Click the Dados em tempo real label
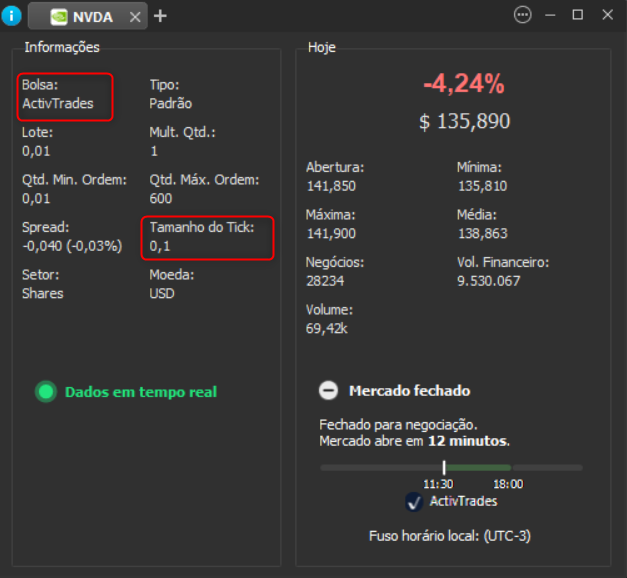Screen dimensions: 627x578 [x=140, y=392]
